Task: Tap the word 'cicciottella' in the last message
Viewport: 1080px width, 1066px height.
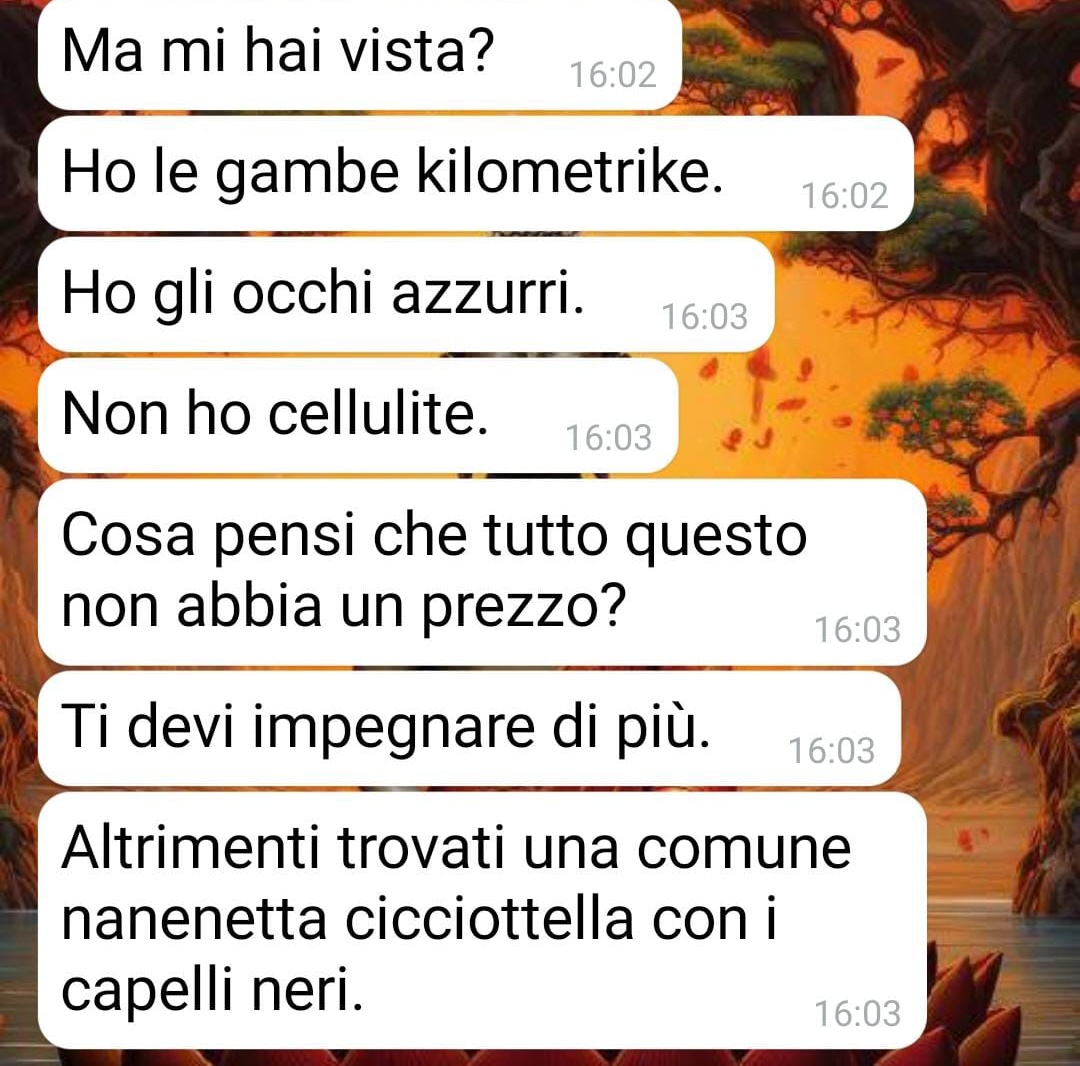Action: pyautogui.click(x=489, y=919)
